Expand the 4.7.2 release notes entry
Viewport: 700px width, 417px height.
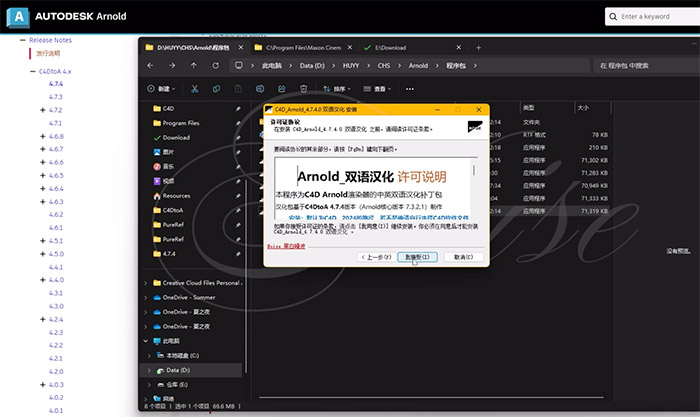tap(42, 110)
